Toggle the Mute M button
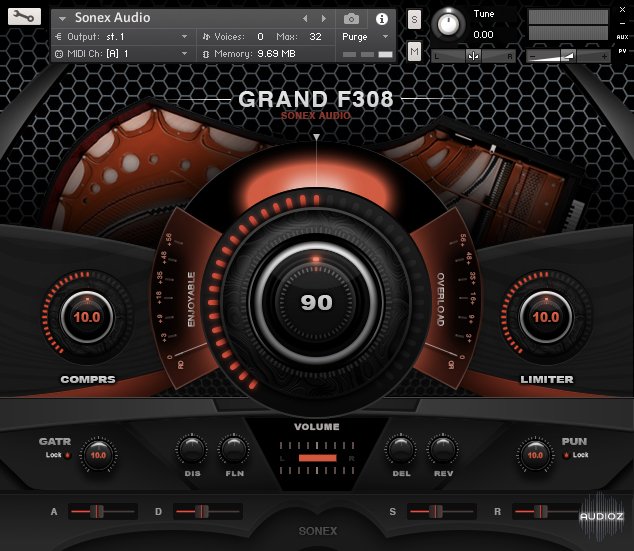The width and height of the screenshot is (634, 551). (414, 51)
